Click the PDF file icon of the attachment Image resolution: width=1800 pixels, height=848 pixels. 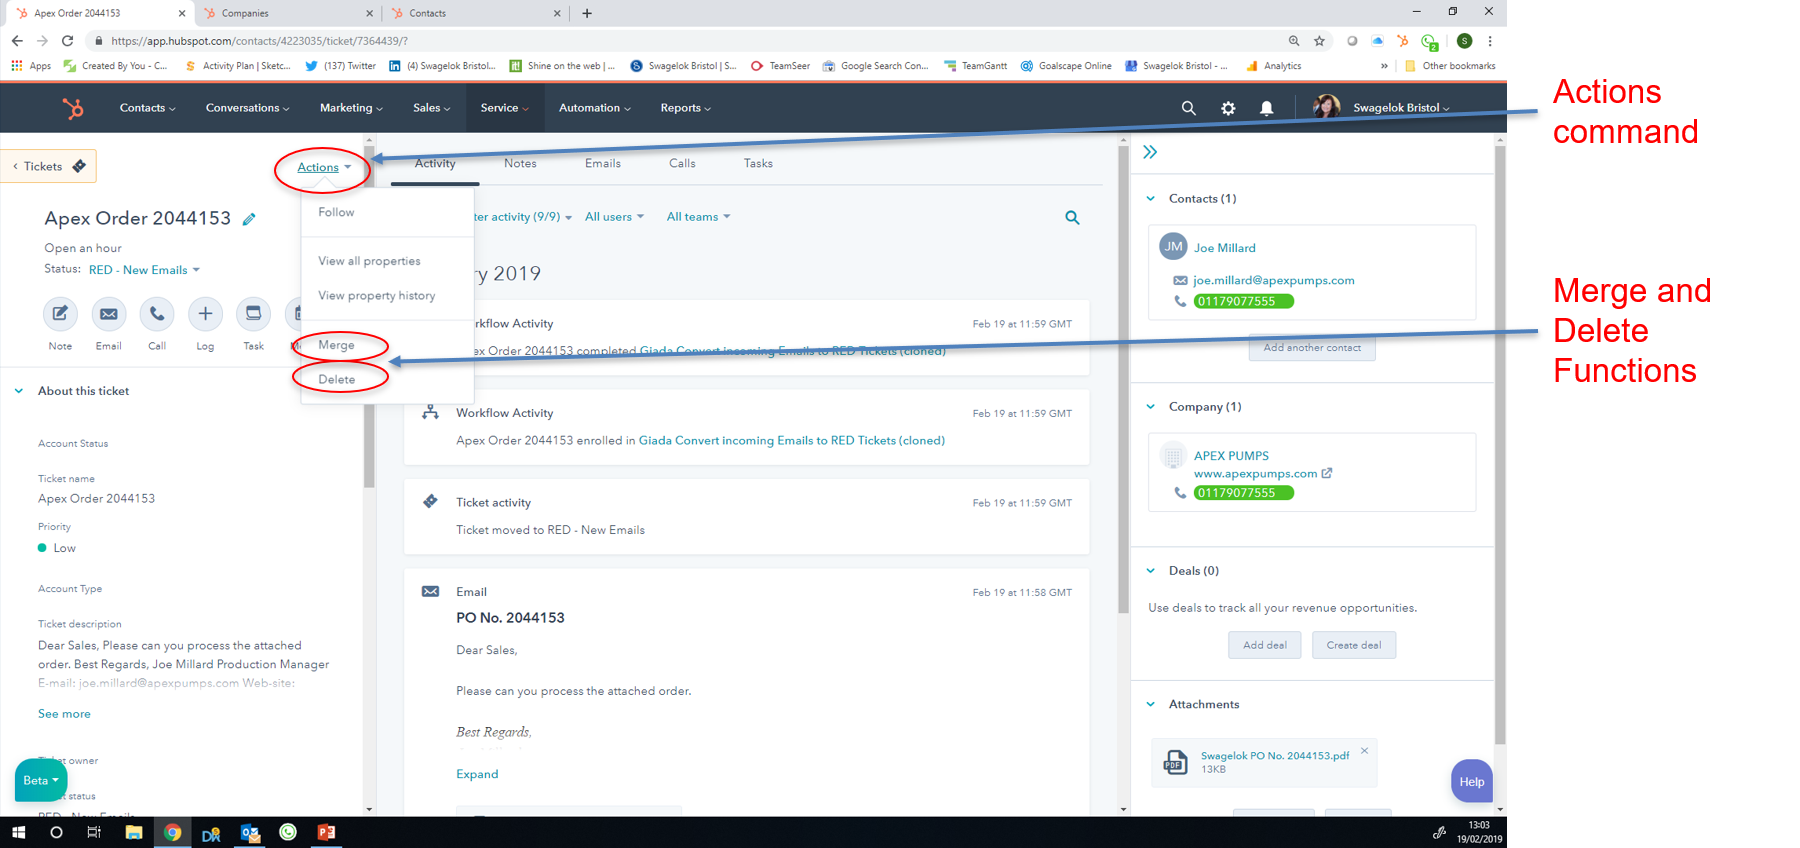[1175, 762]
